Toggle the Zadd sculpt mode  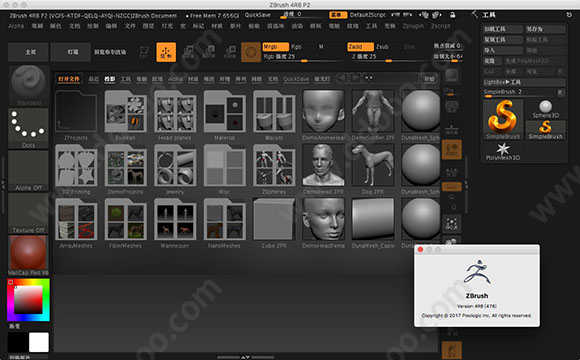360,47
